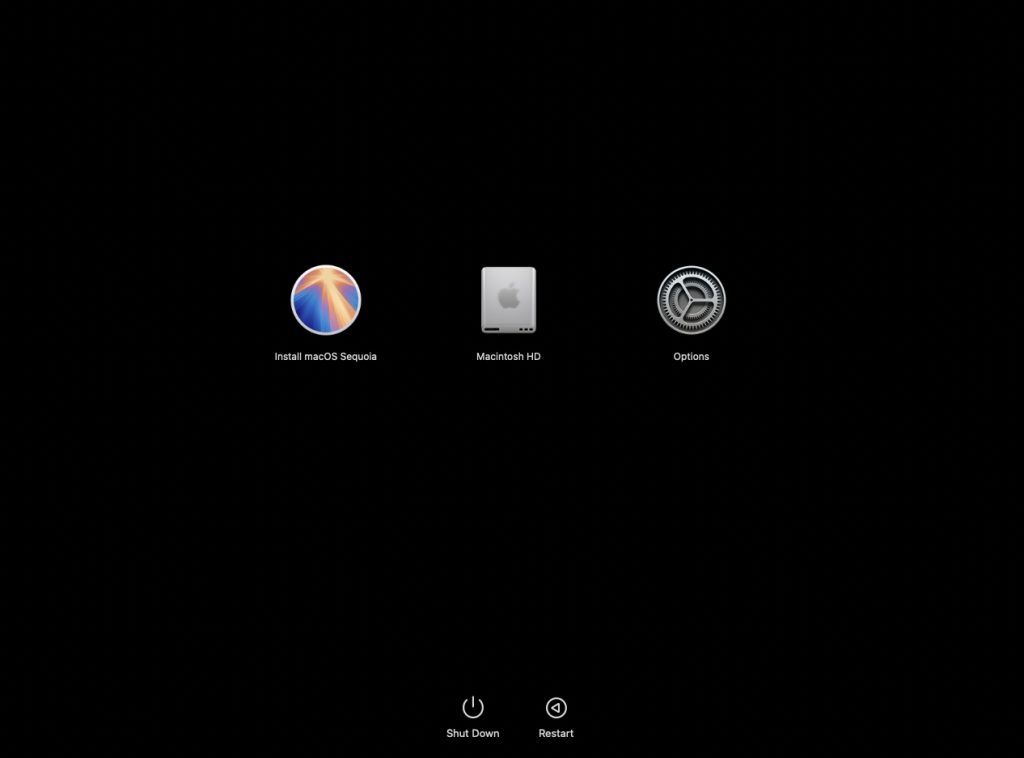Click the "Shut Down" text label

pos(473,734)
